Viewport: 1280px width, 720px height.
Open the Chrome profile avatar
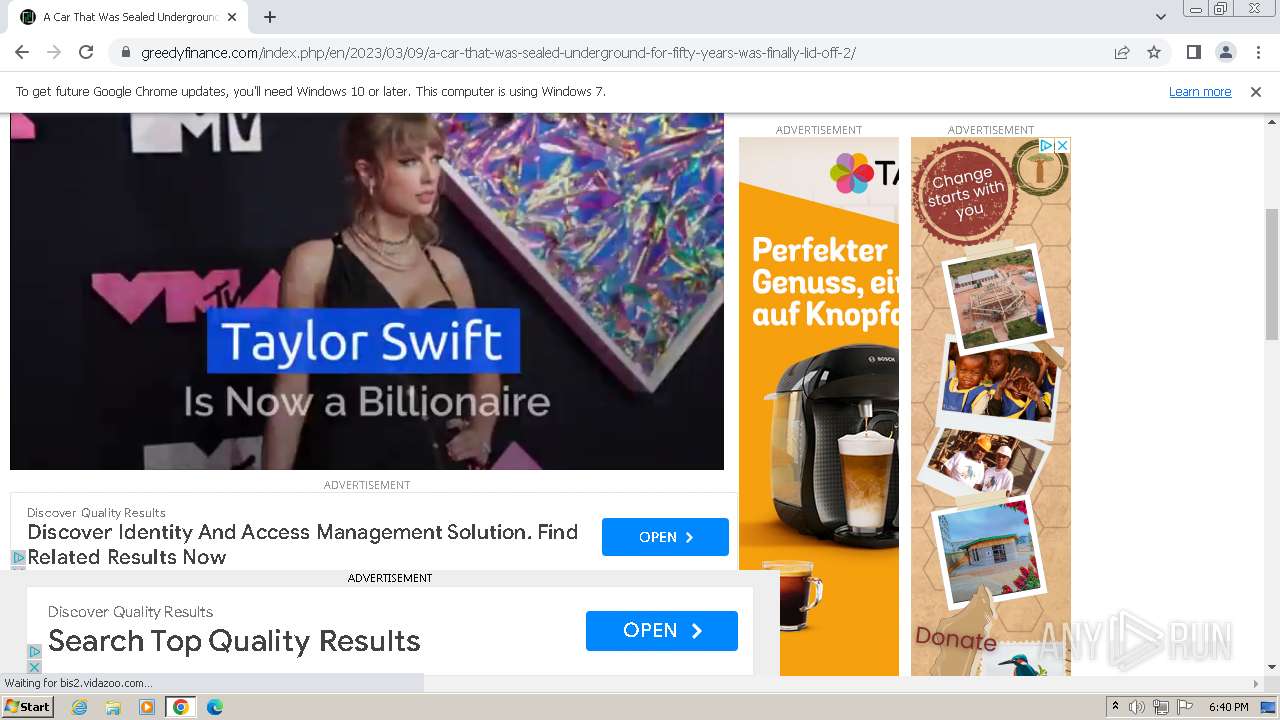click(x=1225, y=53)
